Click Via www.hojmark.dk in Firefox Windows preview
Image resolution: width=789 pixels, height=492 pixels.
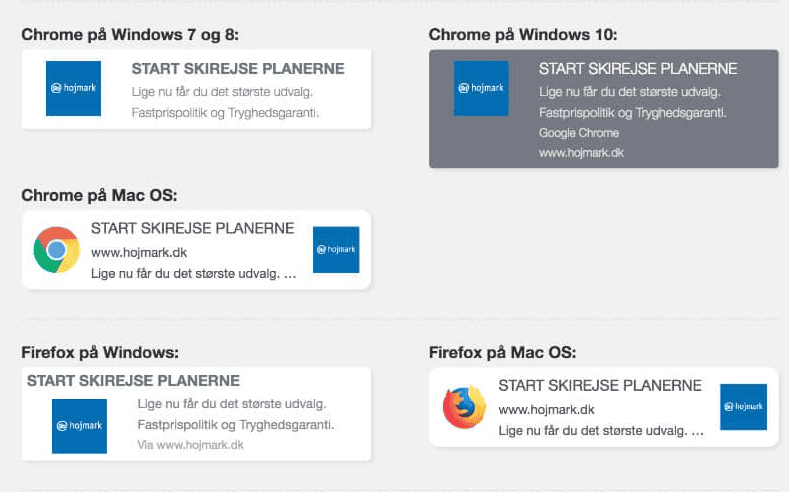coord(190,445)
